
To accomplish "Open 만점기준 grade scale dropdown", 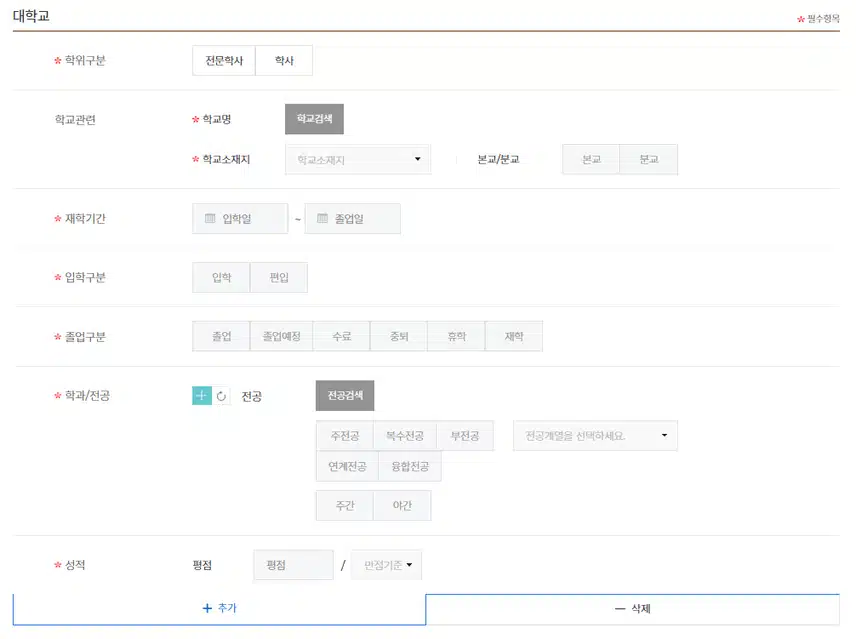I will coord(387,565).
